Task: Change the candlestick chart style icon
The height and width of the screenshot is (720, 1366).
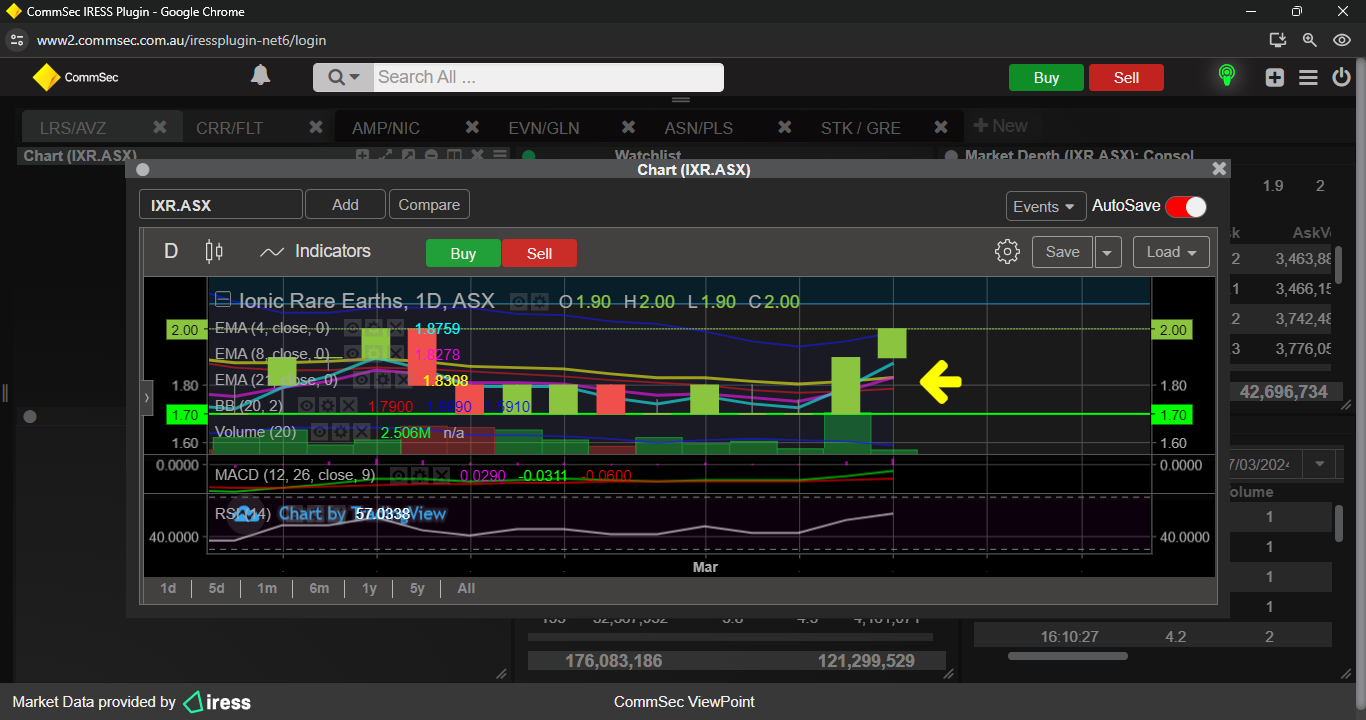Action: click(x=213, y=252)
